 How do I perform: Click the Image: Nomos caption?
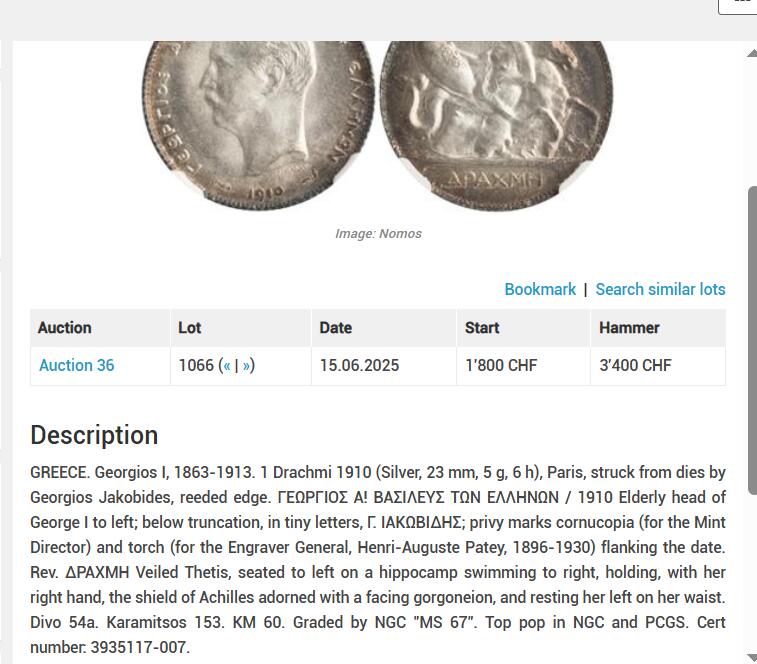point(378,234)
